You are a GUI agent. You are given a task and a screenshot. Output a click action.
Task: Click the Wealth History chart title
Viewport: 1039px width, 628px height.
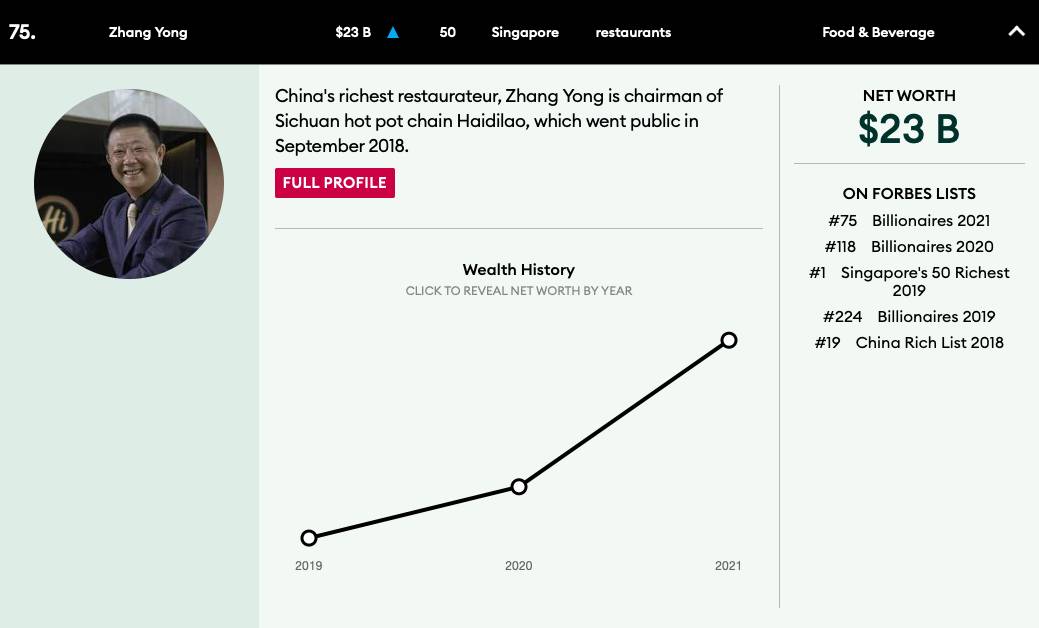pyautogui.click(x=518, y=269)
